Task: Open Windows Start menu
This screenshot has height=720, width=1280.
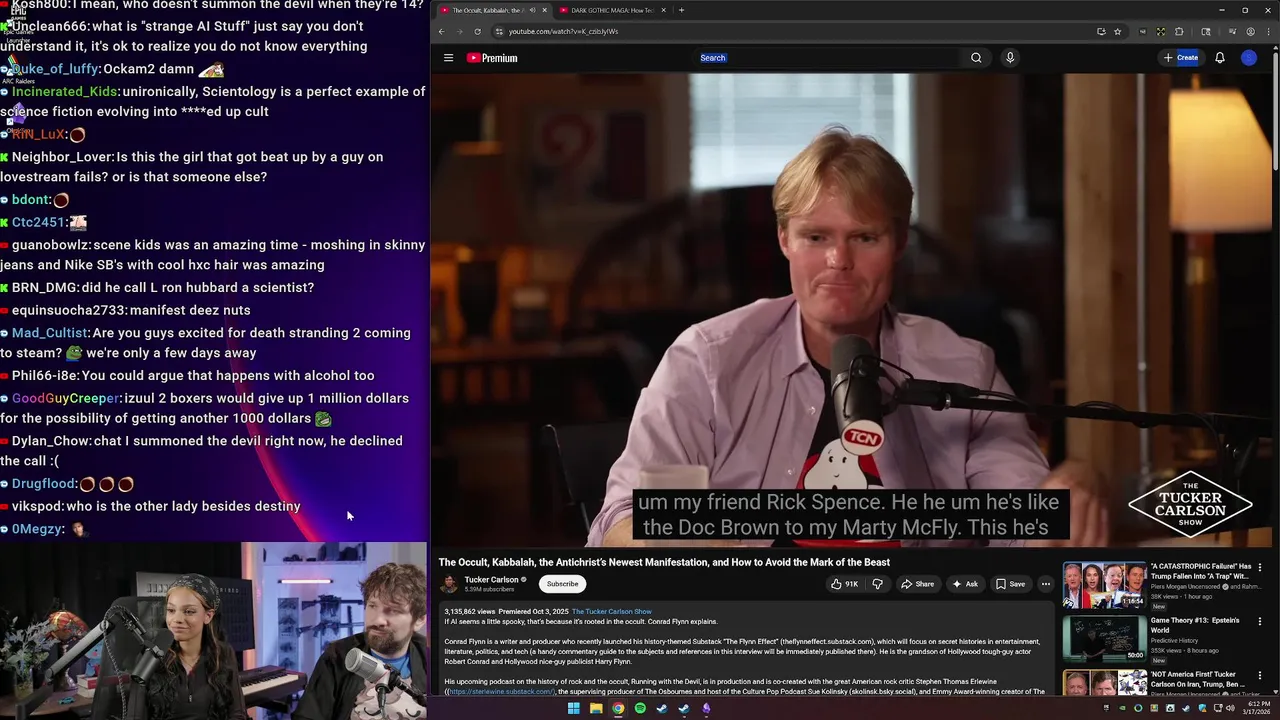Action: point(573,709)
